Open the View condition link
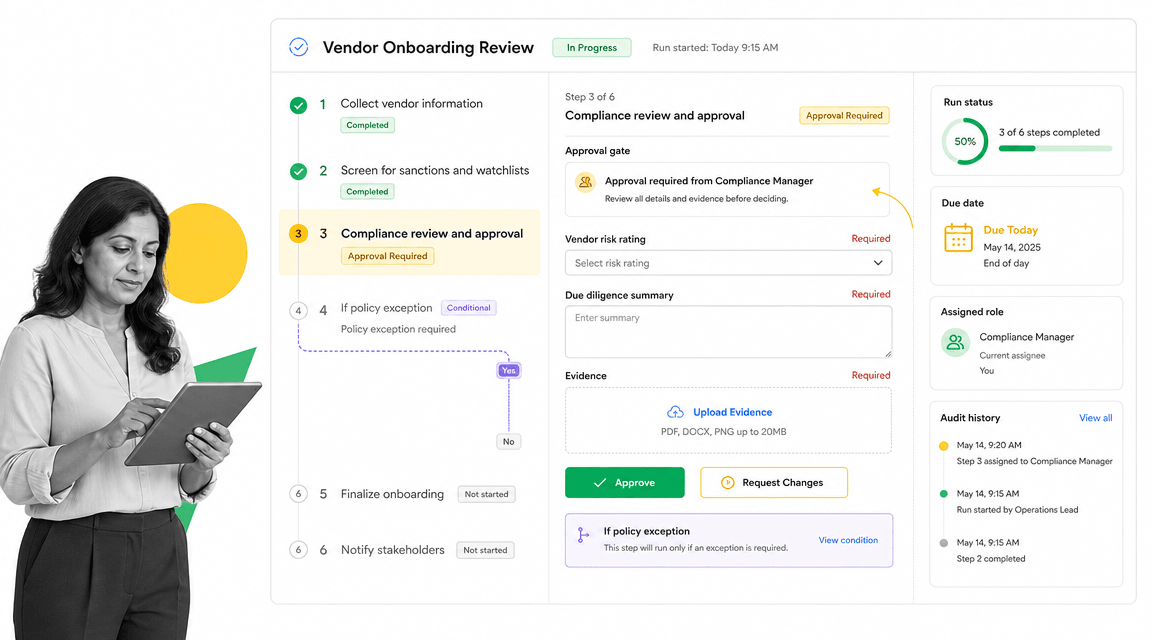 pyautogui.click(x=848, y=540)
